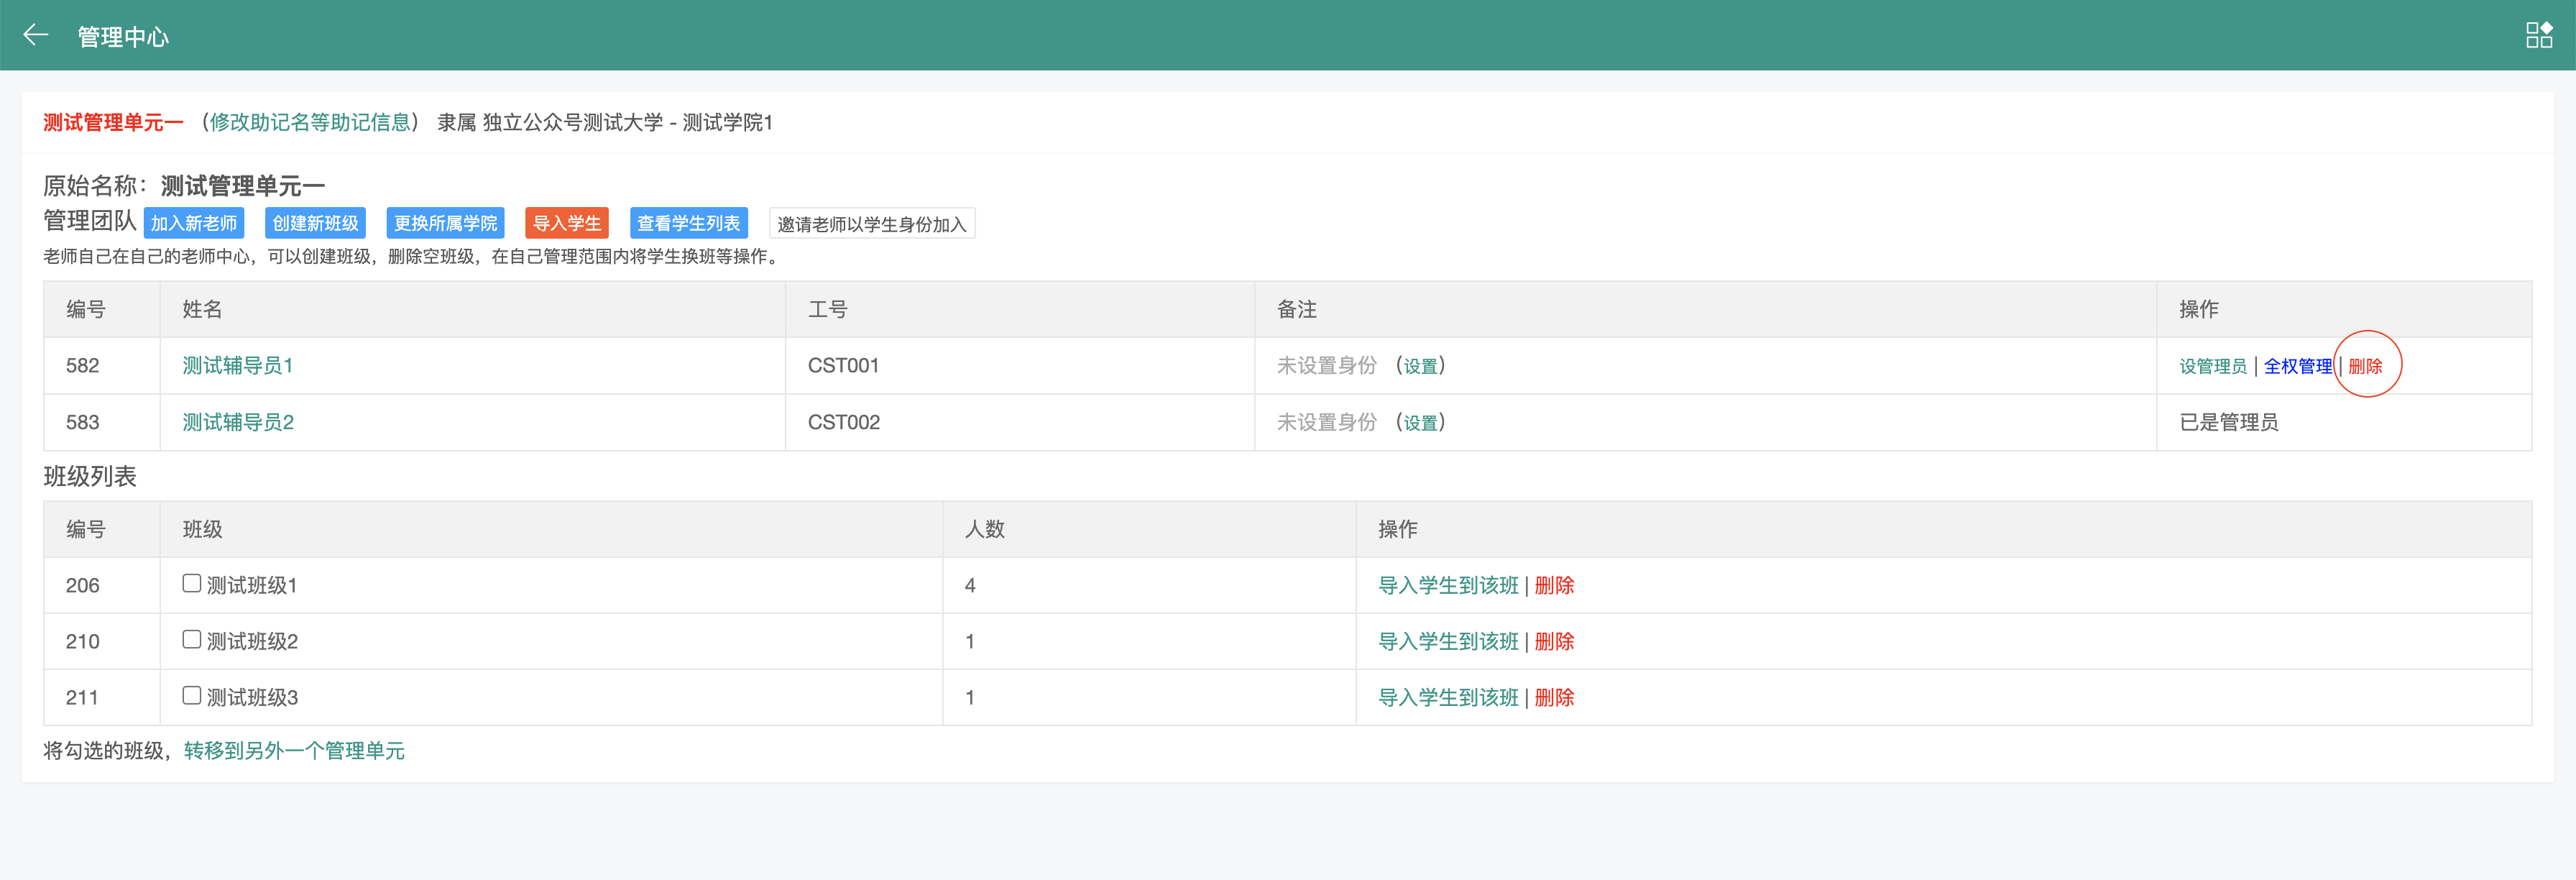The width and height of the screenshot is (2576, 880).
Task: Click the teacher number 582
Action: click(82, 365)
